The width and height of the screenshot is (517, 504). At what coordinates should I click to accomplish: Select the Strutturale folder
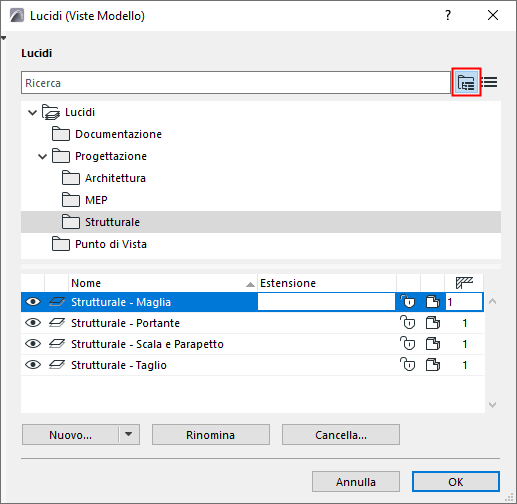point(261,222)
